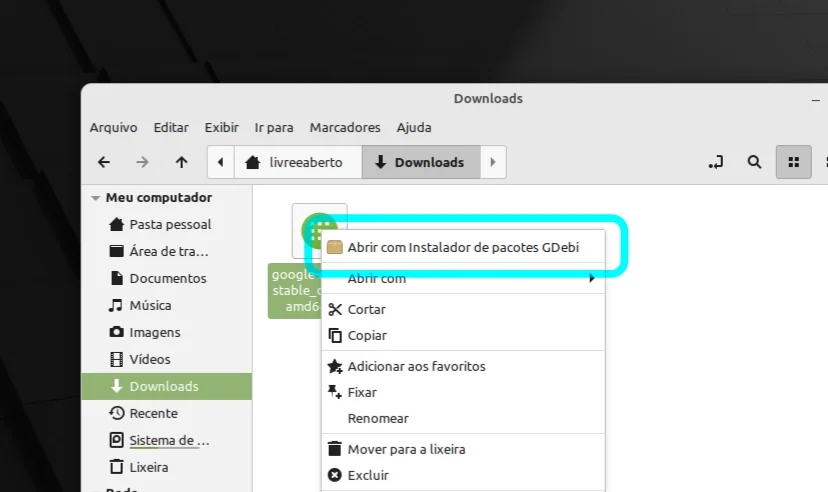Choose Excluir in the context menu

(463, 475)
